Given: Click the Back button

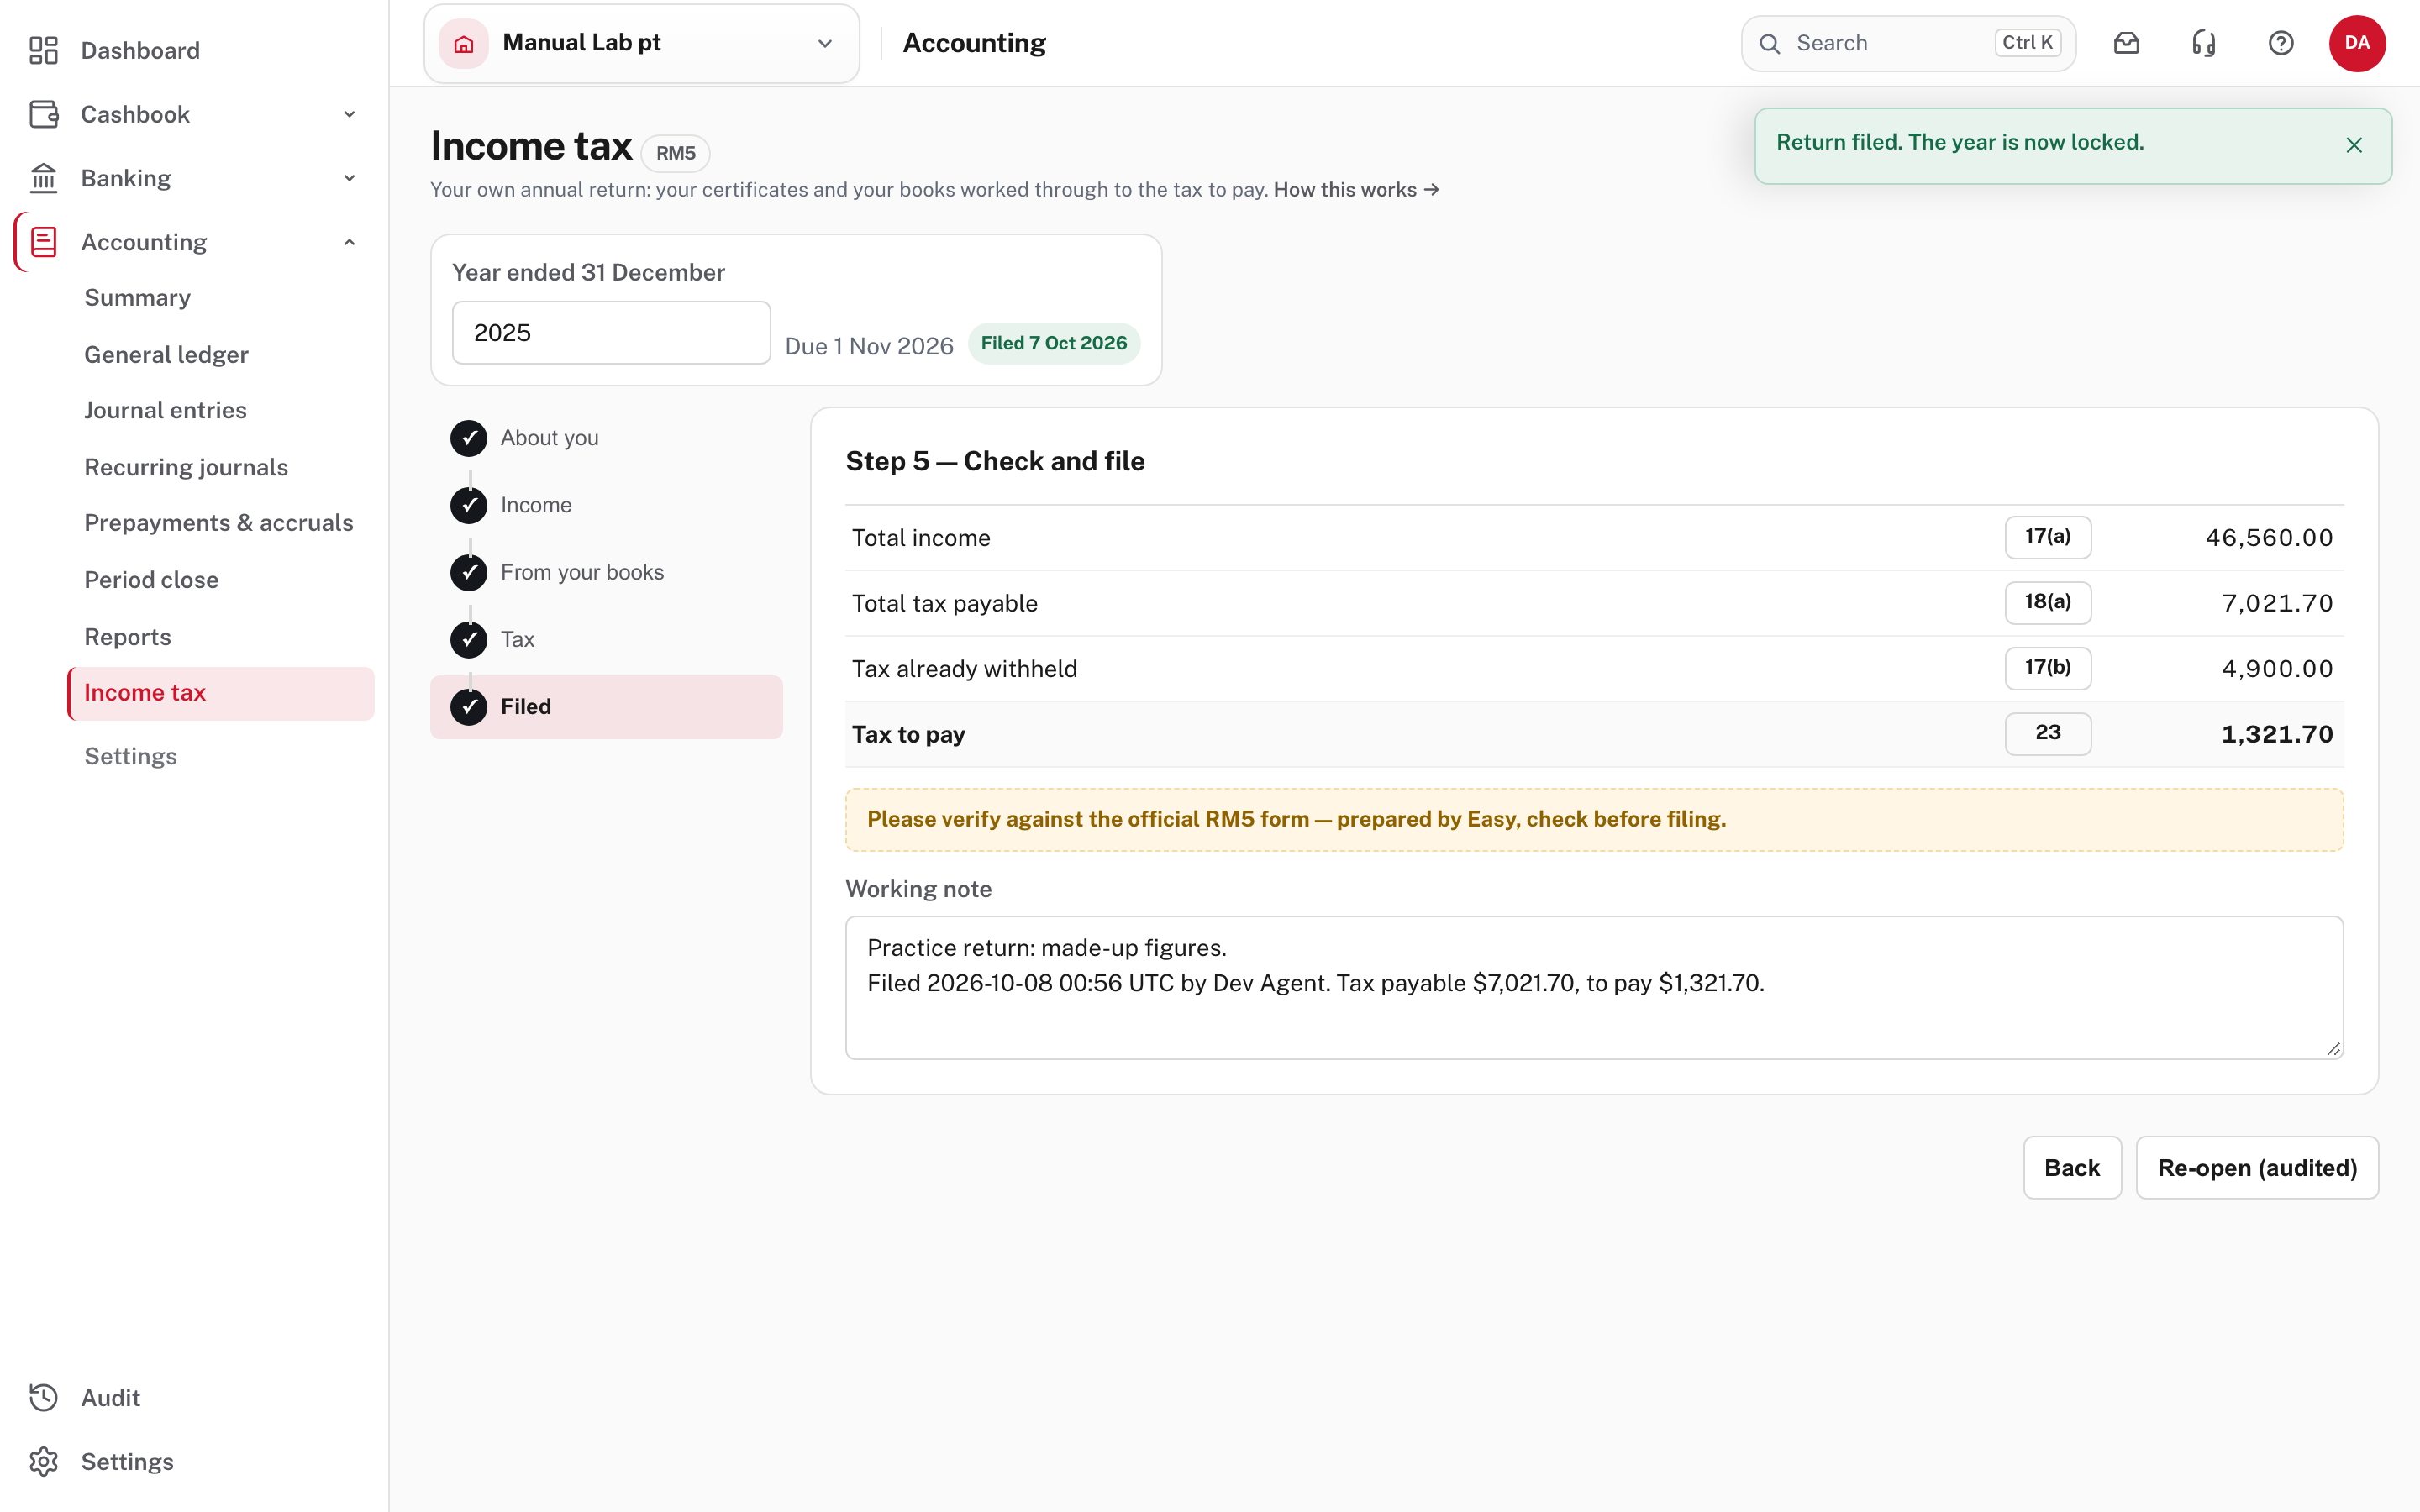Looking at the screenshot, I should click(2072, 1167).
